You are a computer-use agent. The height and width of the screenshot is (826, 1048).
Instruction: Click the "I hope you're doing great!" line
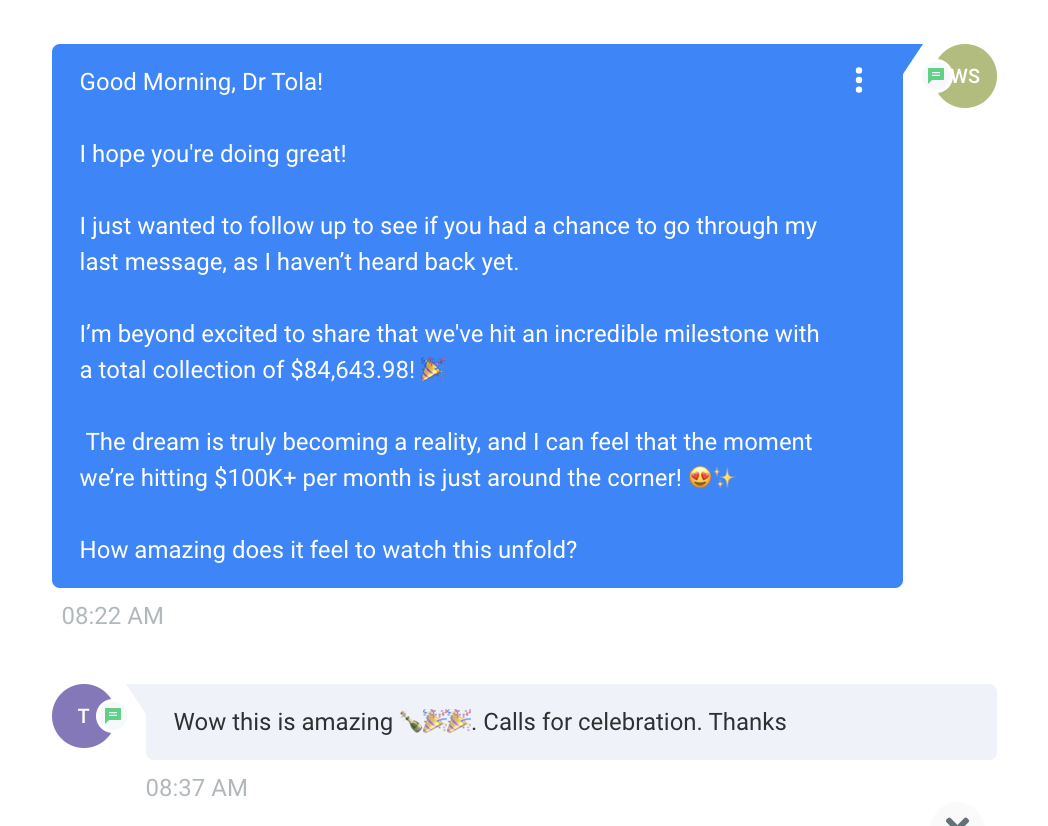[213, 154]
